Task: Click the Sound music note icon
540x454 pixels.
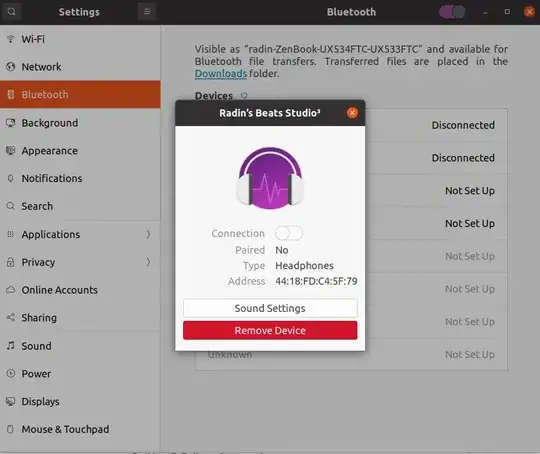Action: coord(11,345)
